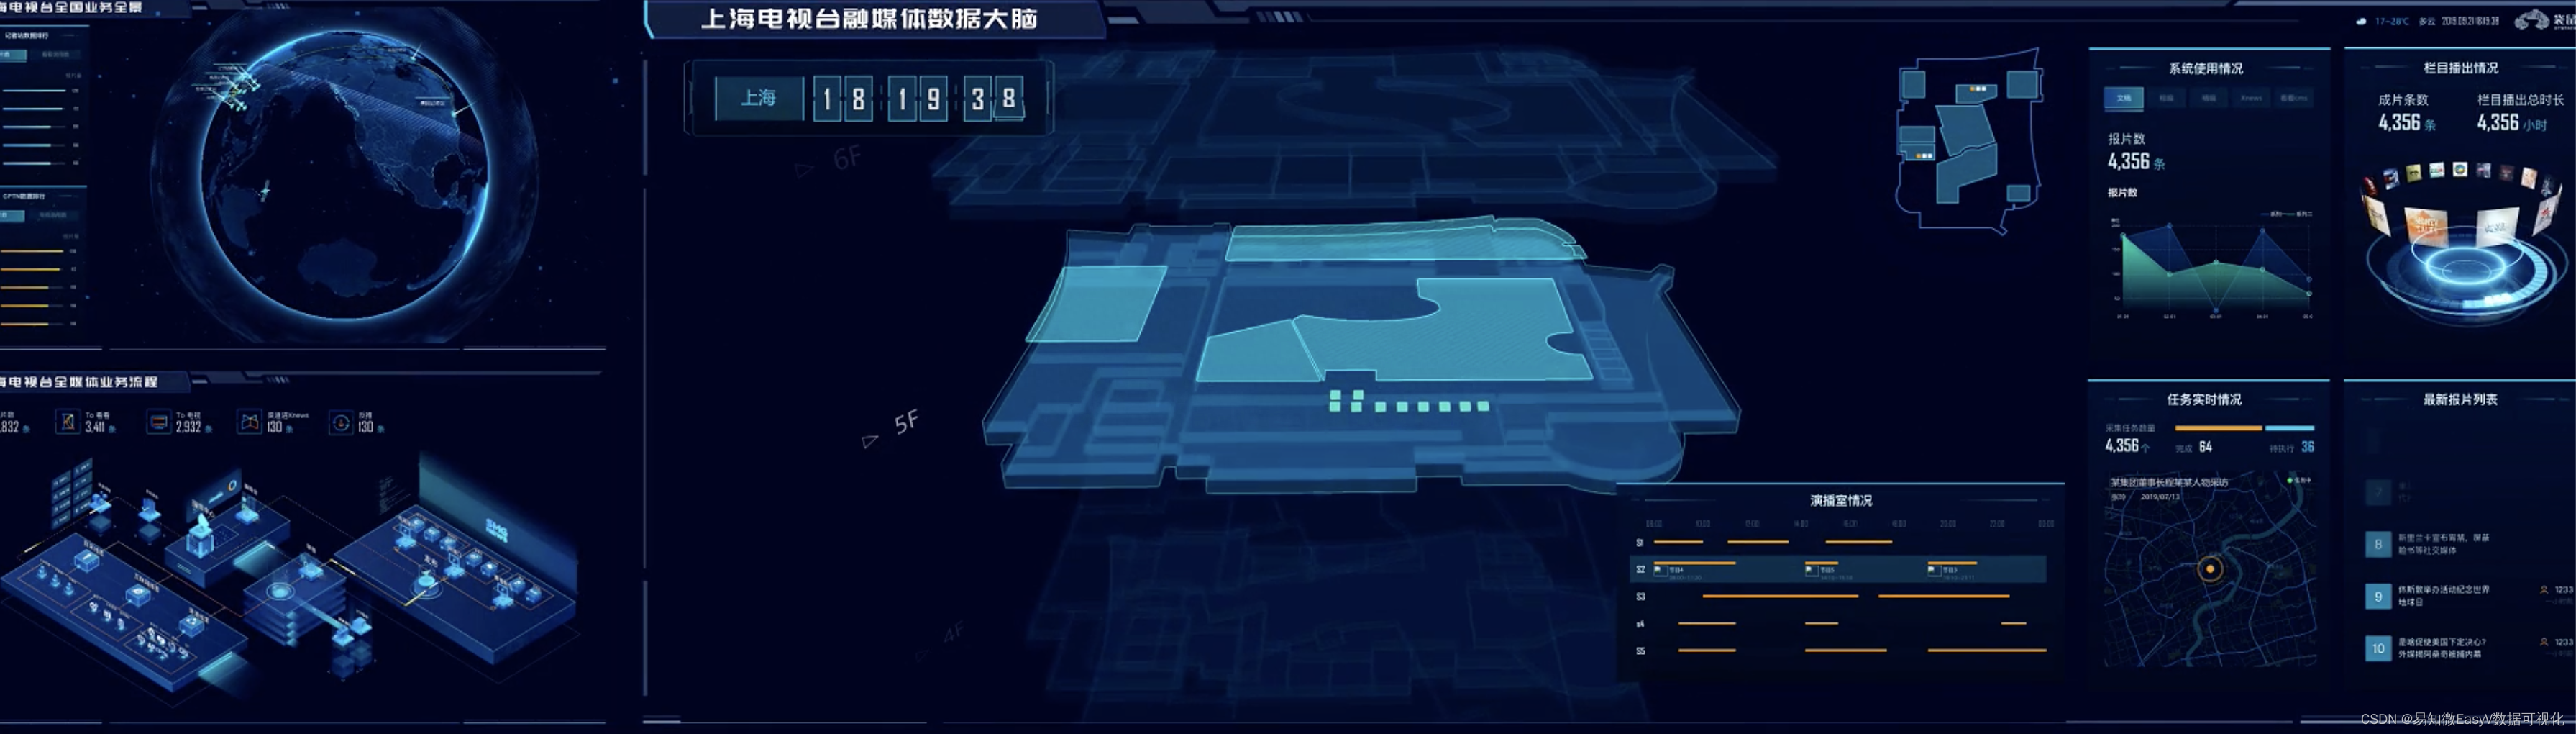Click the orange 完成 progress bar segment

[x=2218, y=428]
